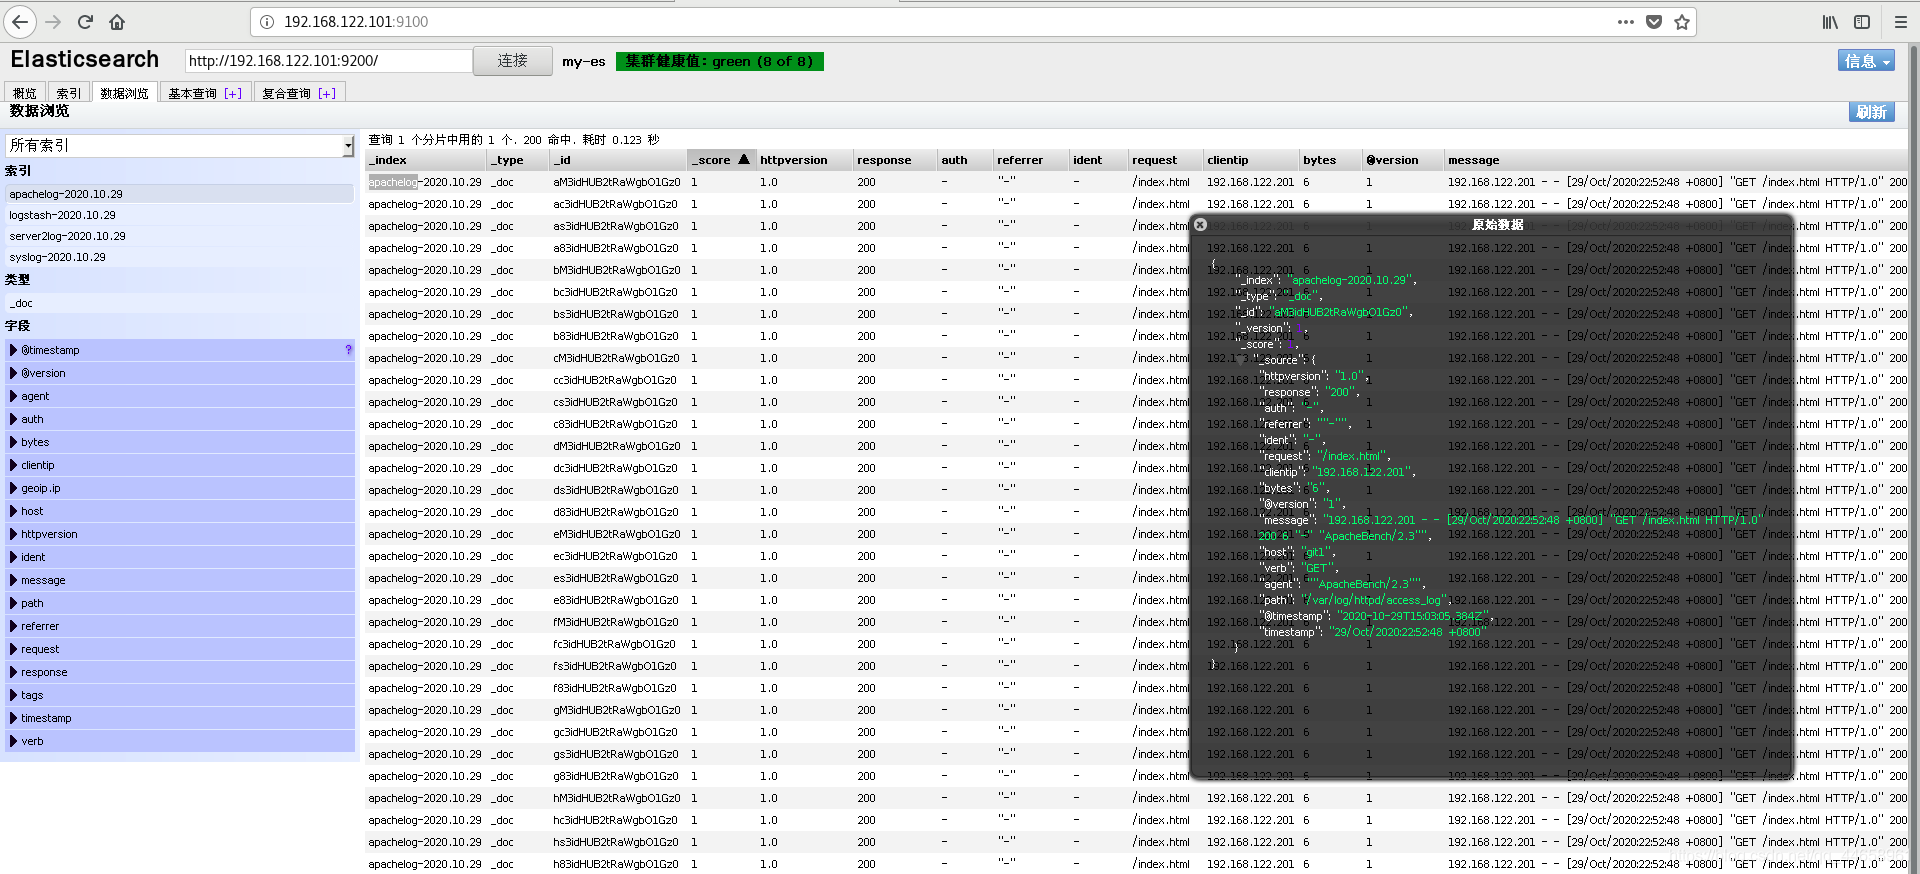The image size is (1920, 874).
Task: Sort results by message column
Action: pyautogui.click(x=1676, y=160)
